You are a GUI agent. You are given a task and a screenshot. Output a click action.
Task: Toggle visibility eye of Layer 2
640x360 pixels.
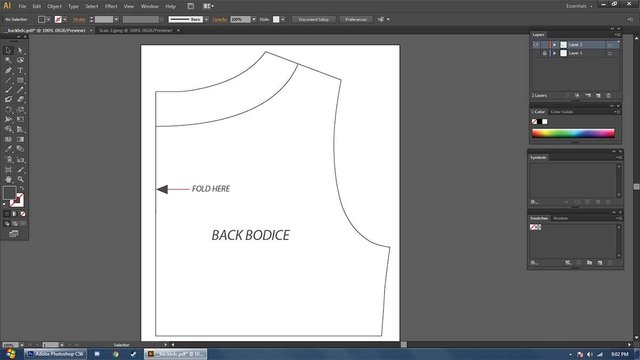coord(536,44)
